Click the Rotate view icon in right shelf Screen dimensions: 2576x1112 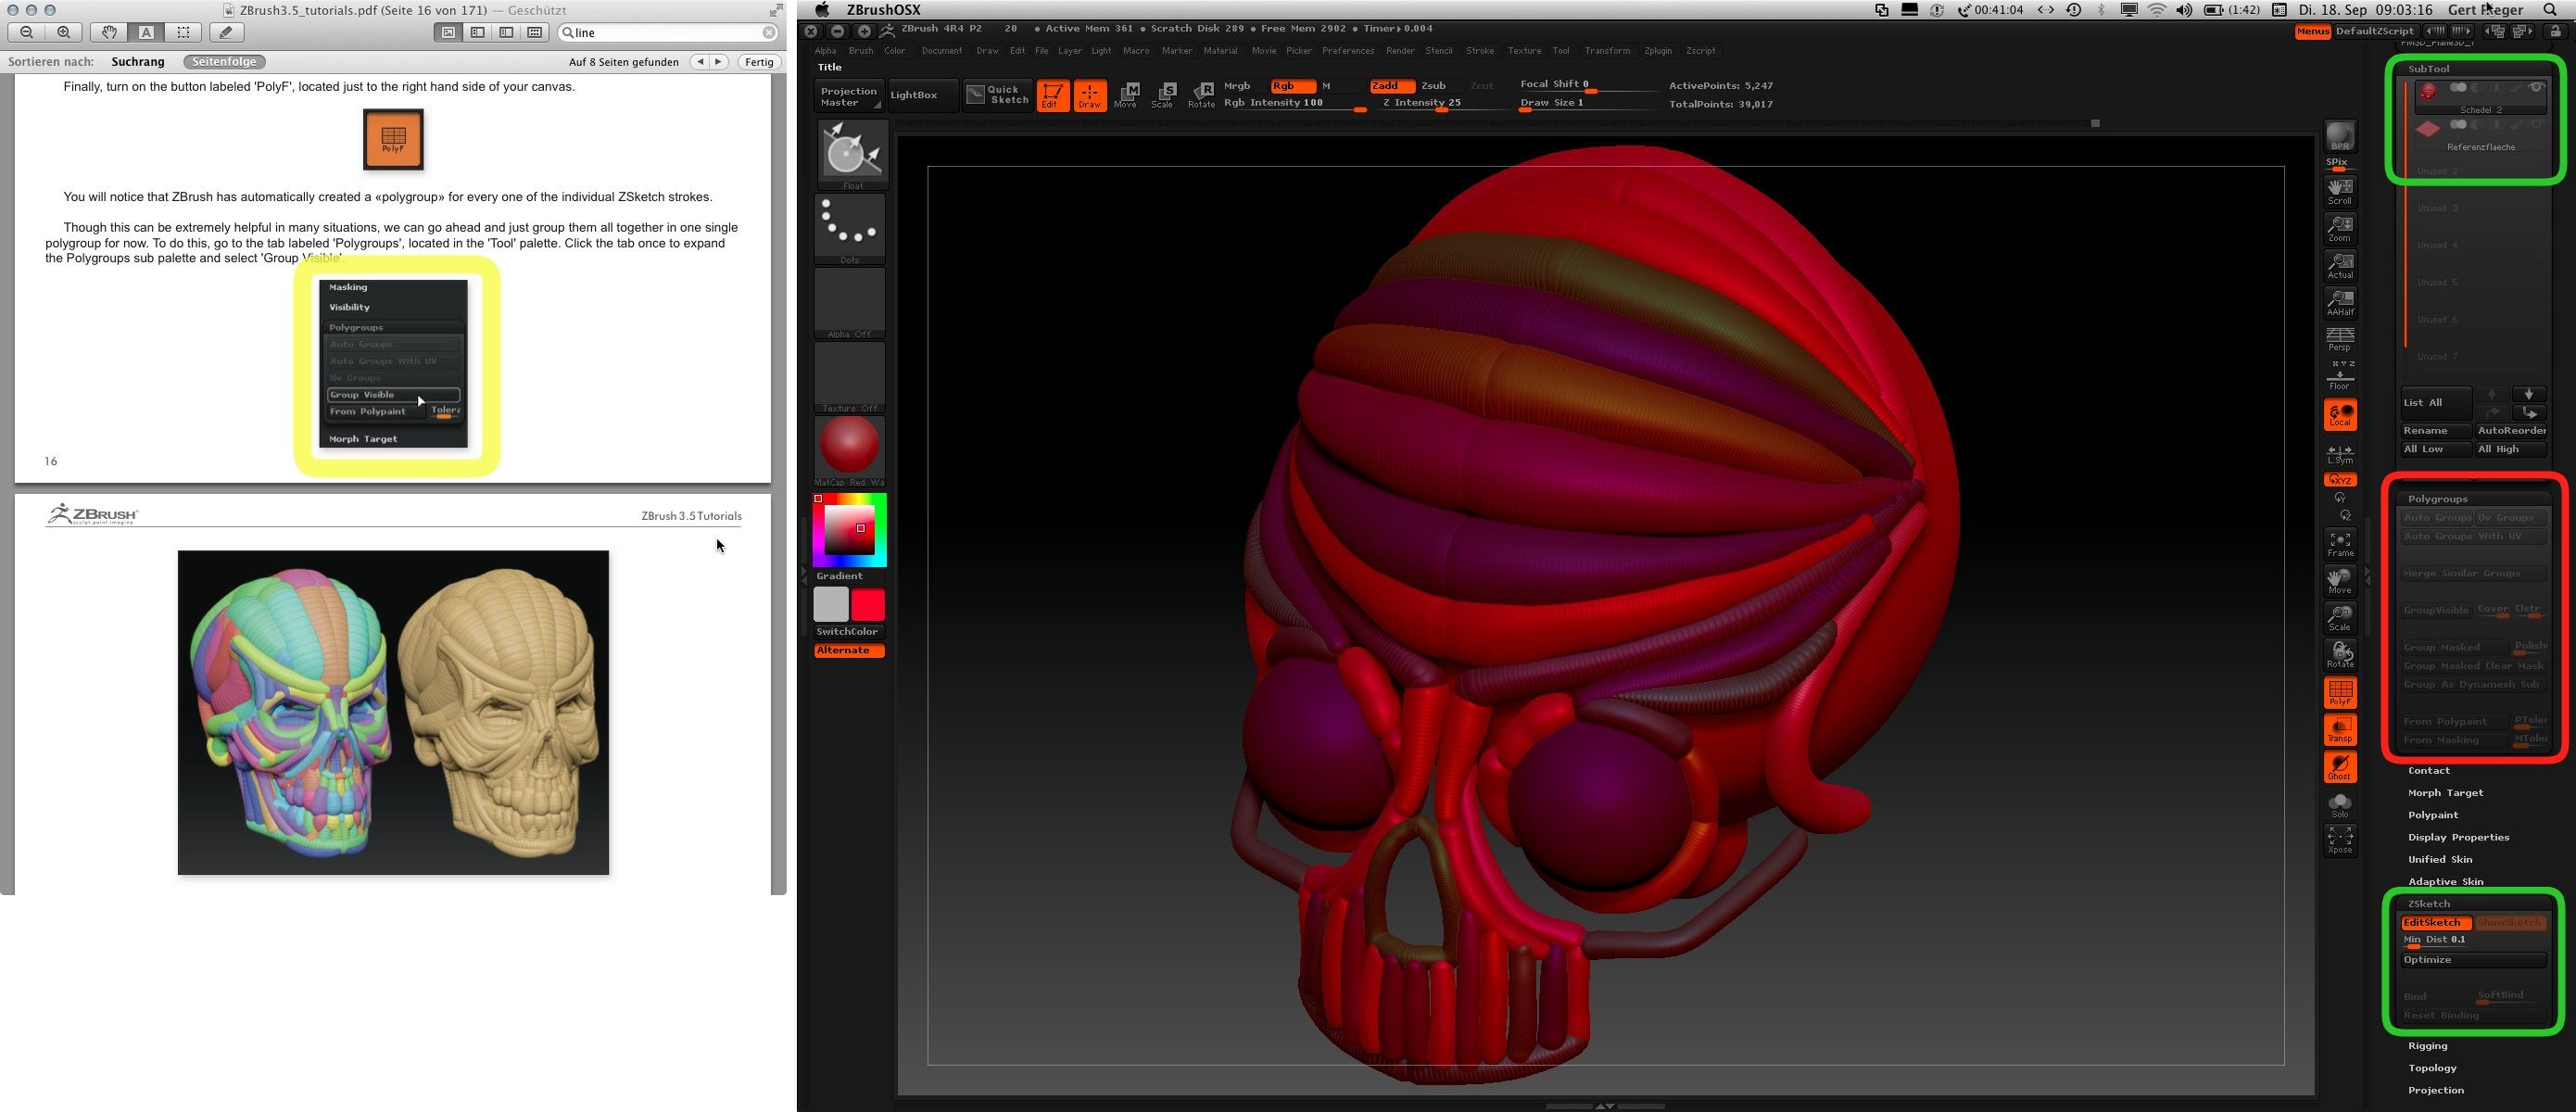pos(2340,655)
